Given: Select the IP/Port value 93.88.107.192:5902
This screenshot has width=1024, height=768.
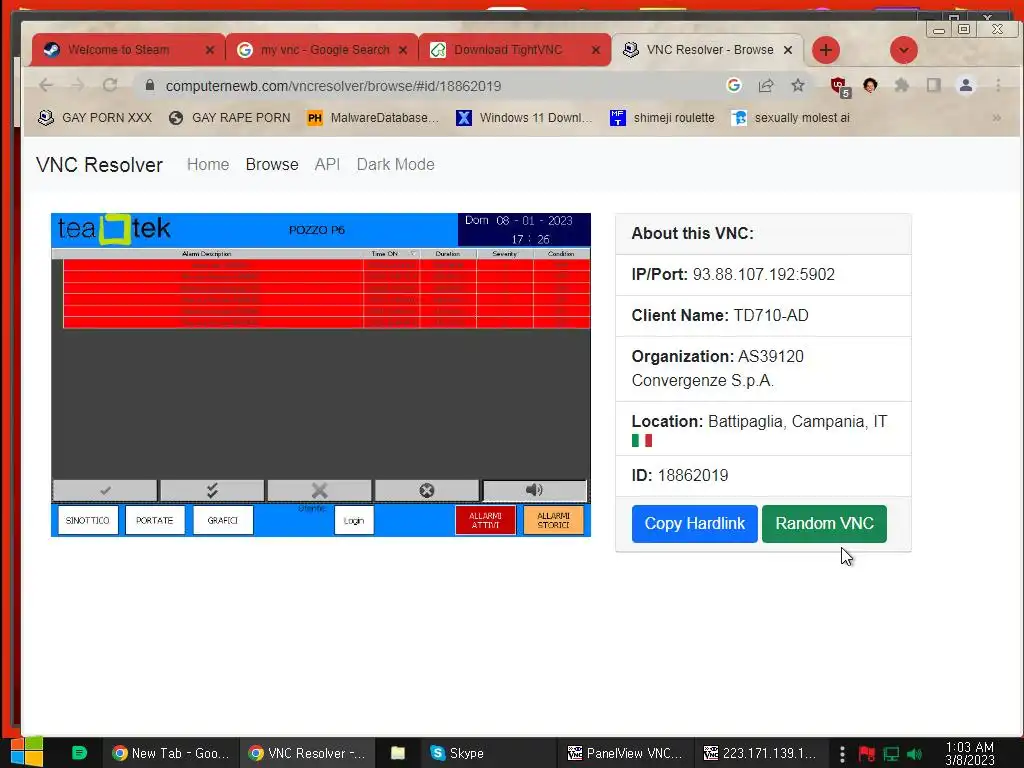Looking at the screenshot, I should click(x=763, y=274).
